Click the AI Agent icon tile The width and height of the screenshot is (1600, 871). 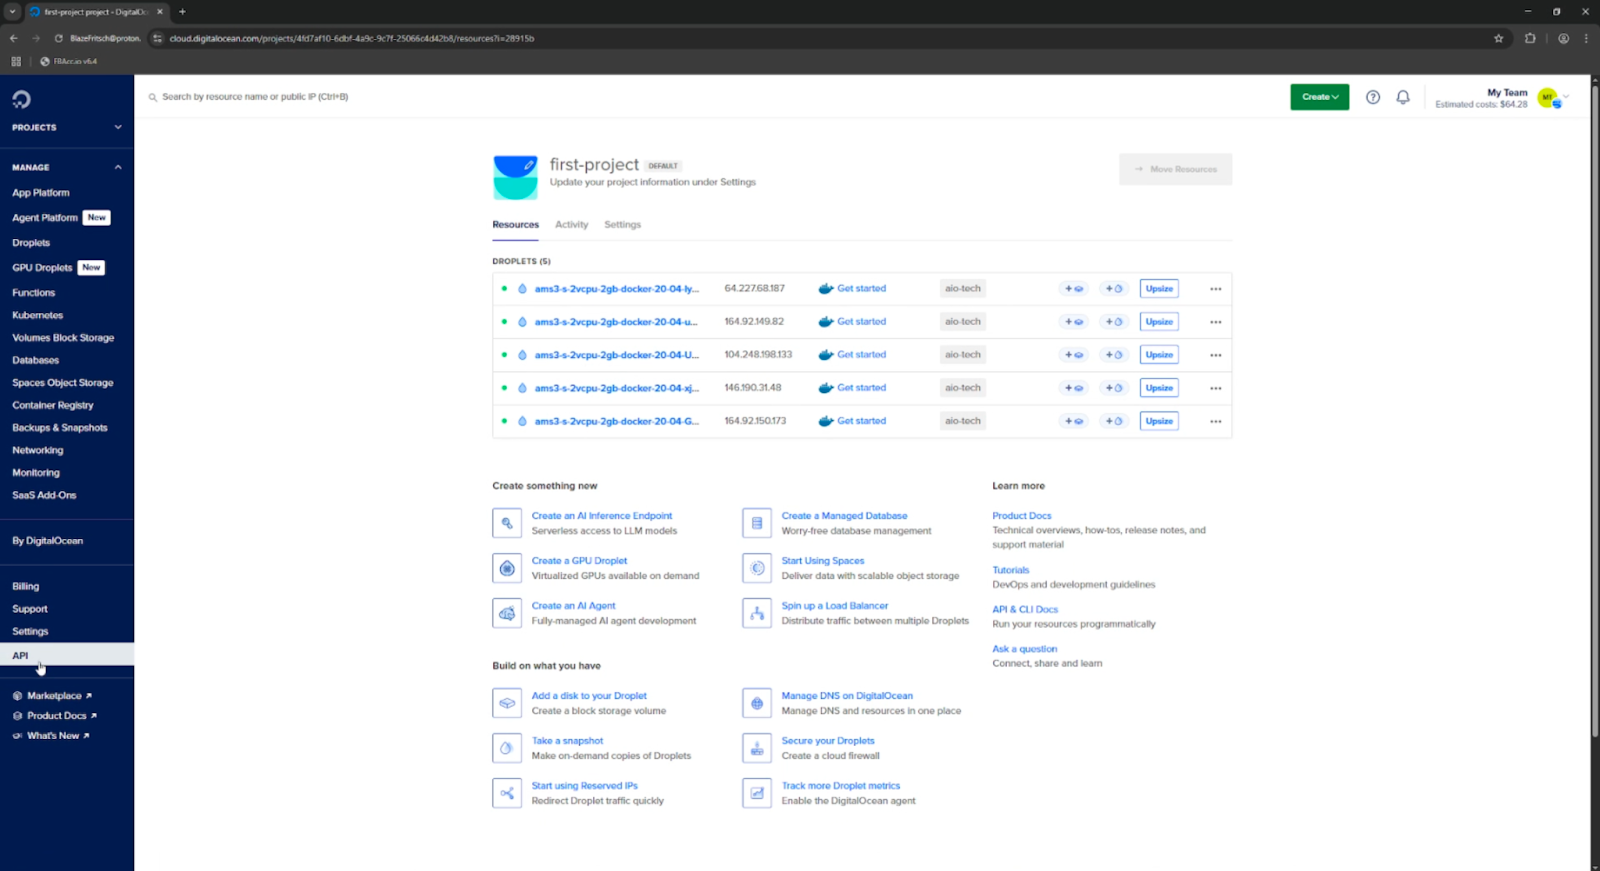pos(507,613)
